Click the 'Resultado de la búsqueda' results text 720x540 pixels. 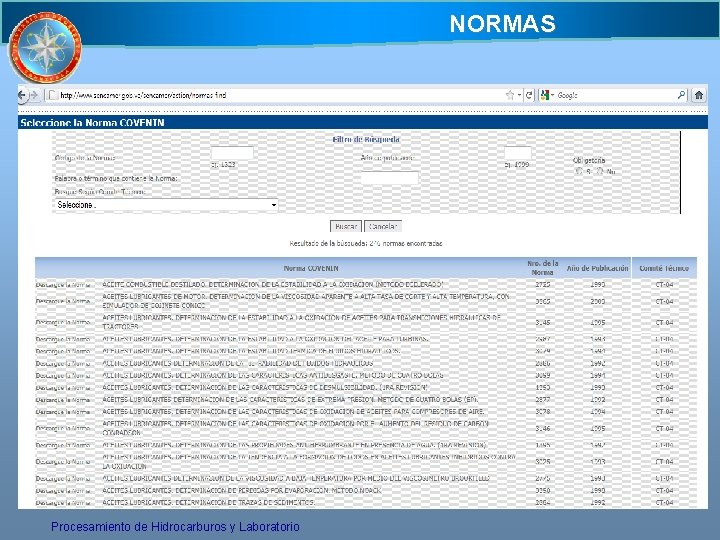pyautogui.click(x=366, y=243)
